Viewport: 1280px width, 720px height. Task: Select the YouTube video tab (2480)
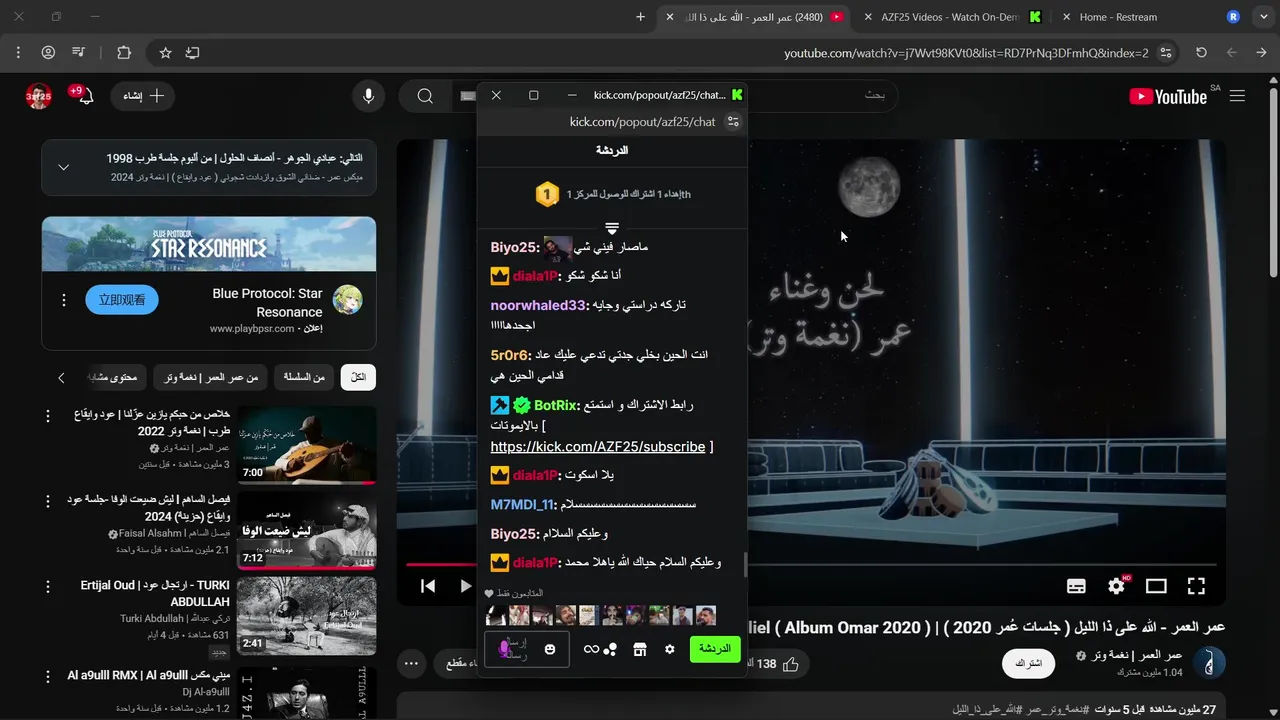pos(753,17)
